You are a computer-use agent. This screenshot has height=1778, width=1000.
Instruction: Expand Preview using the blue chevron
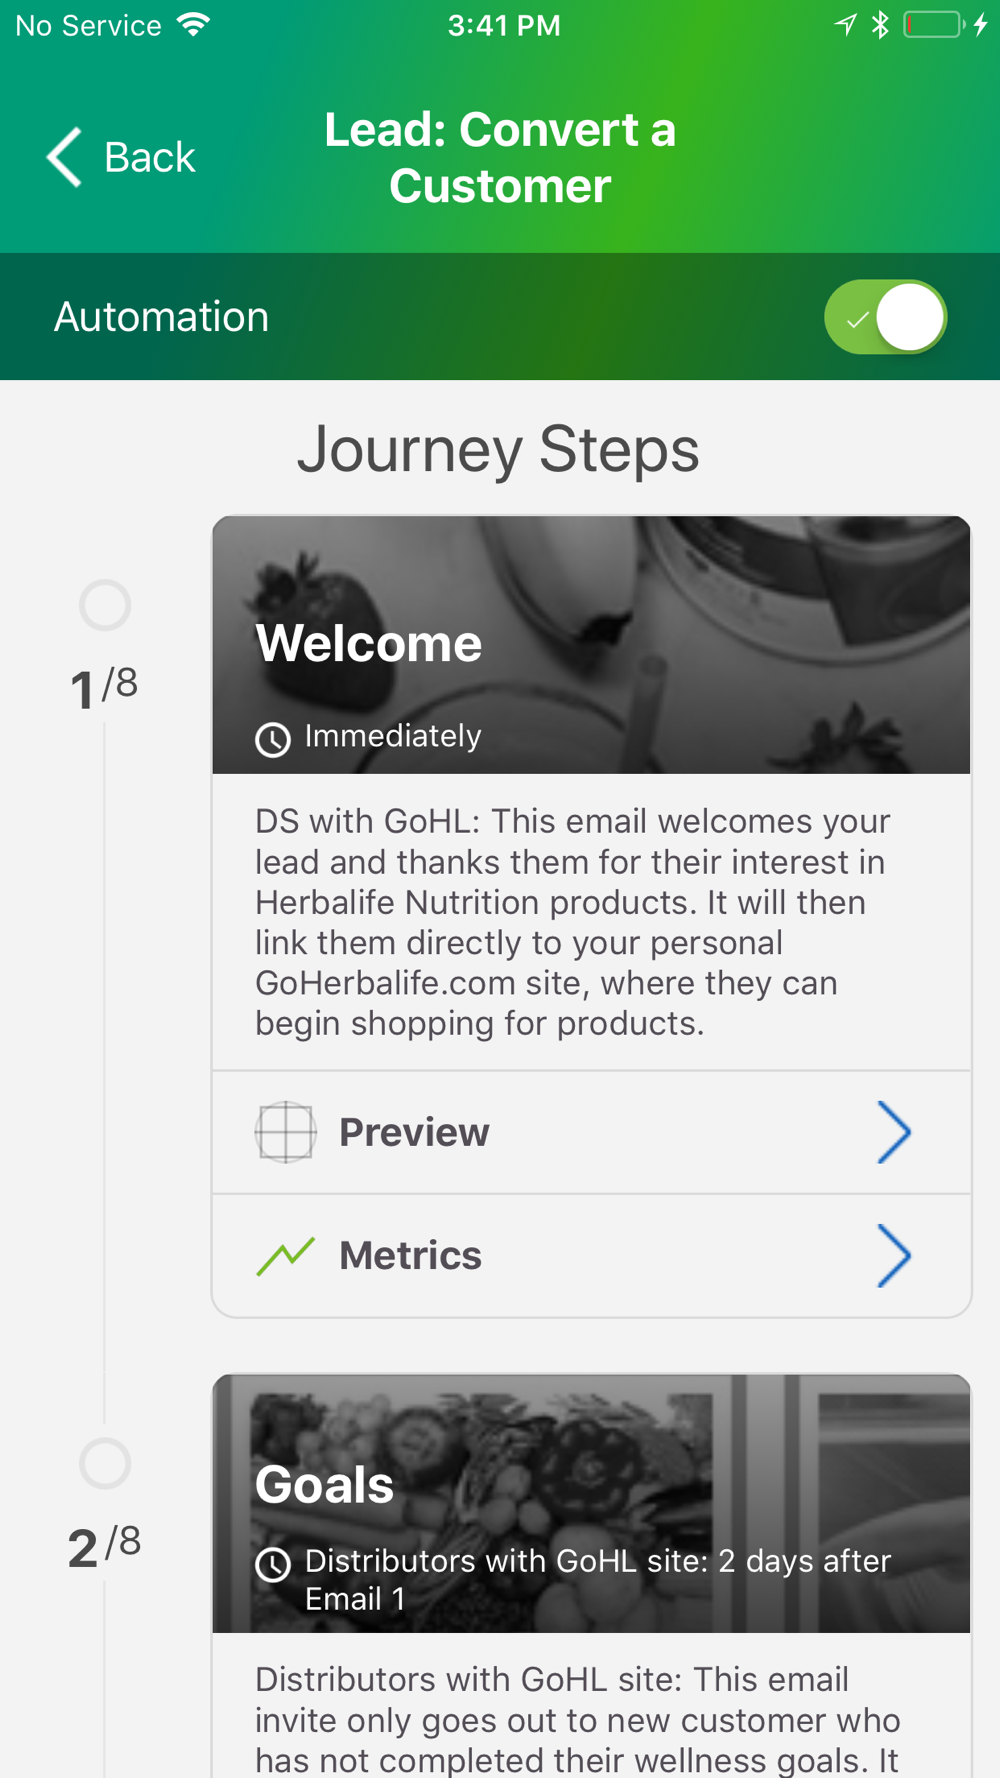coord(893,1132)
